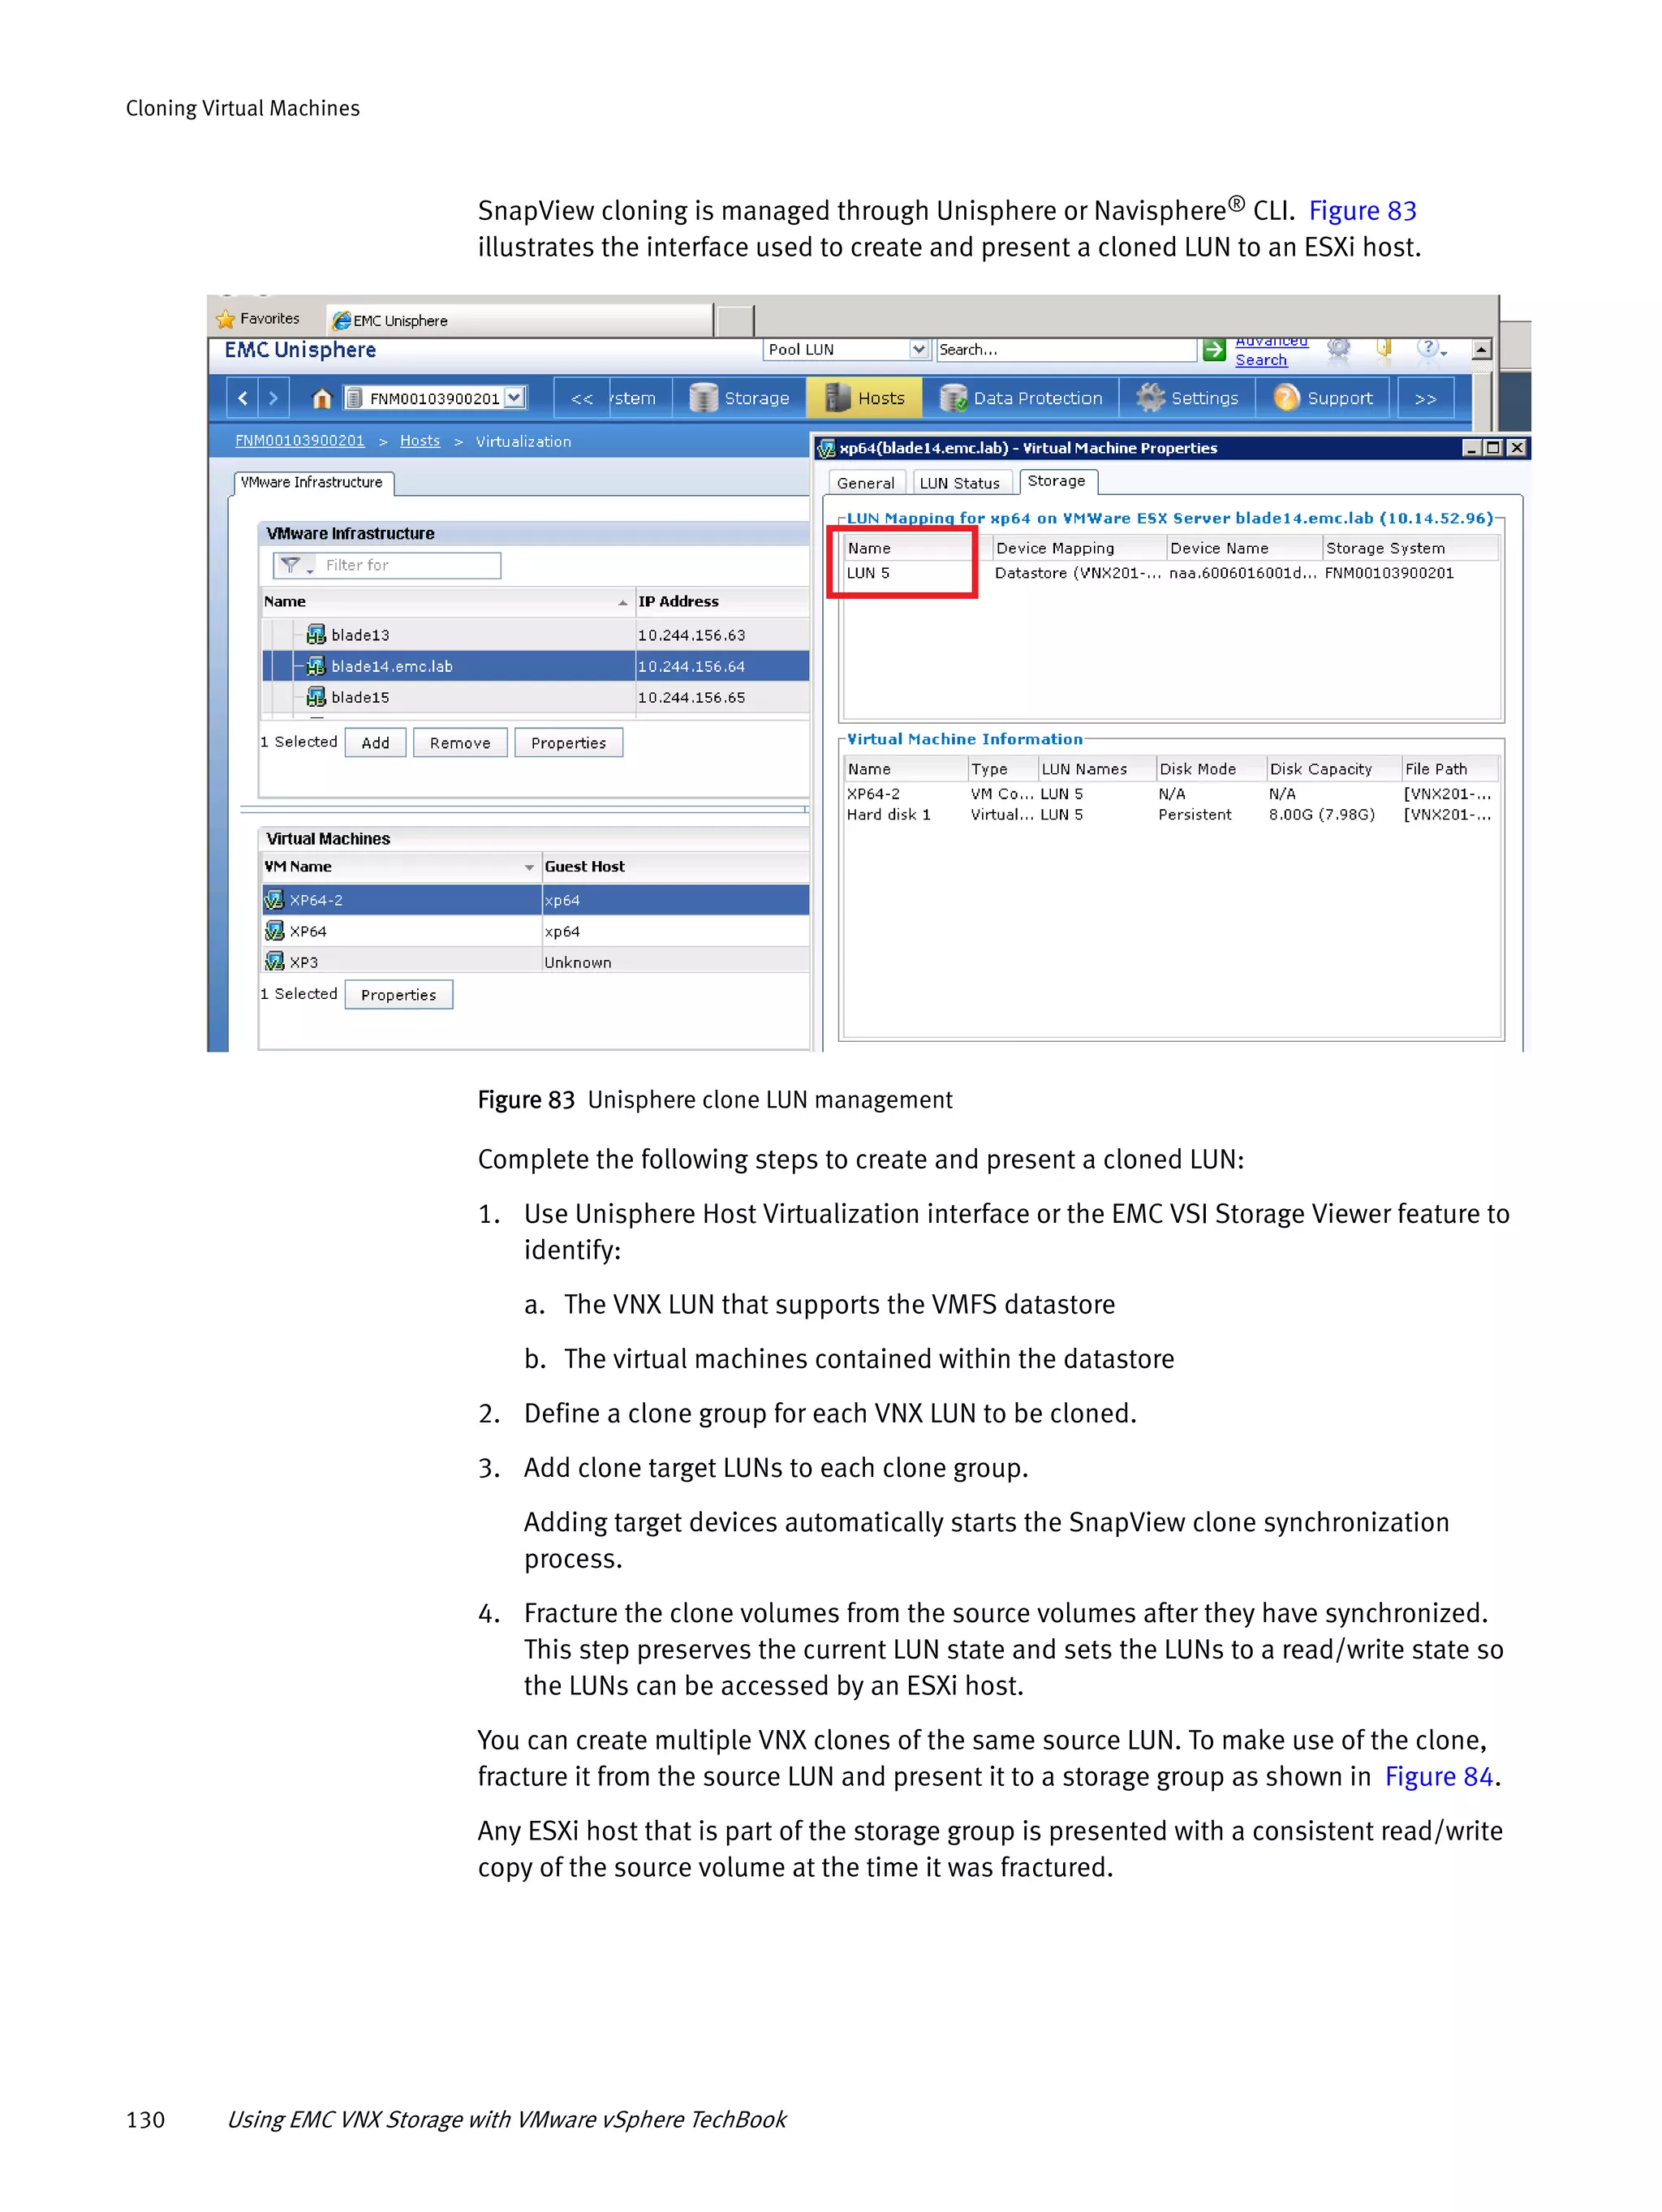The height and width of the screenshot is (2212, 1662).
Task: Click the blade14.emc.lab host icon
Action: (316, 666)
